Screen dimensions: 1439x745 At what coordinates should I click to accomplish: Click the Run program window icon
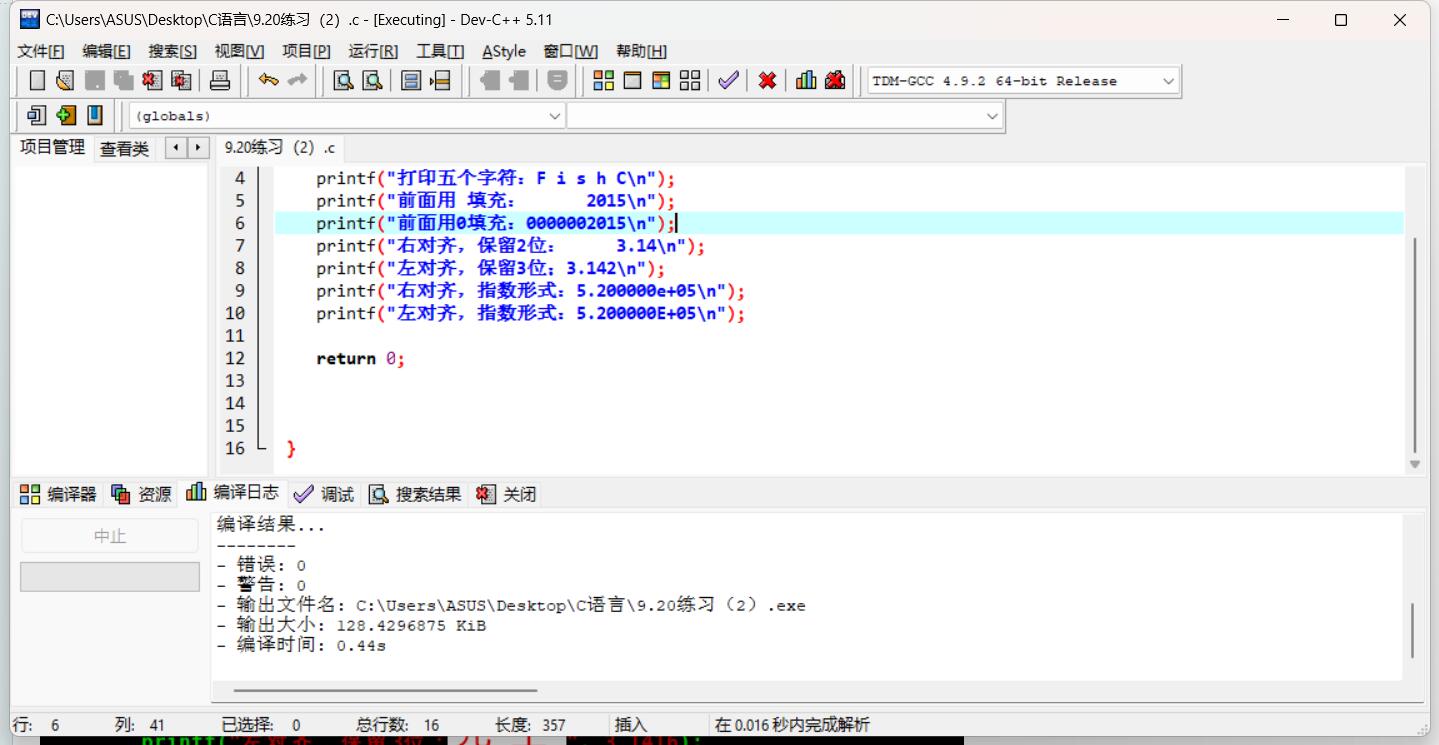click(633, 81)
